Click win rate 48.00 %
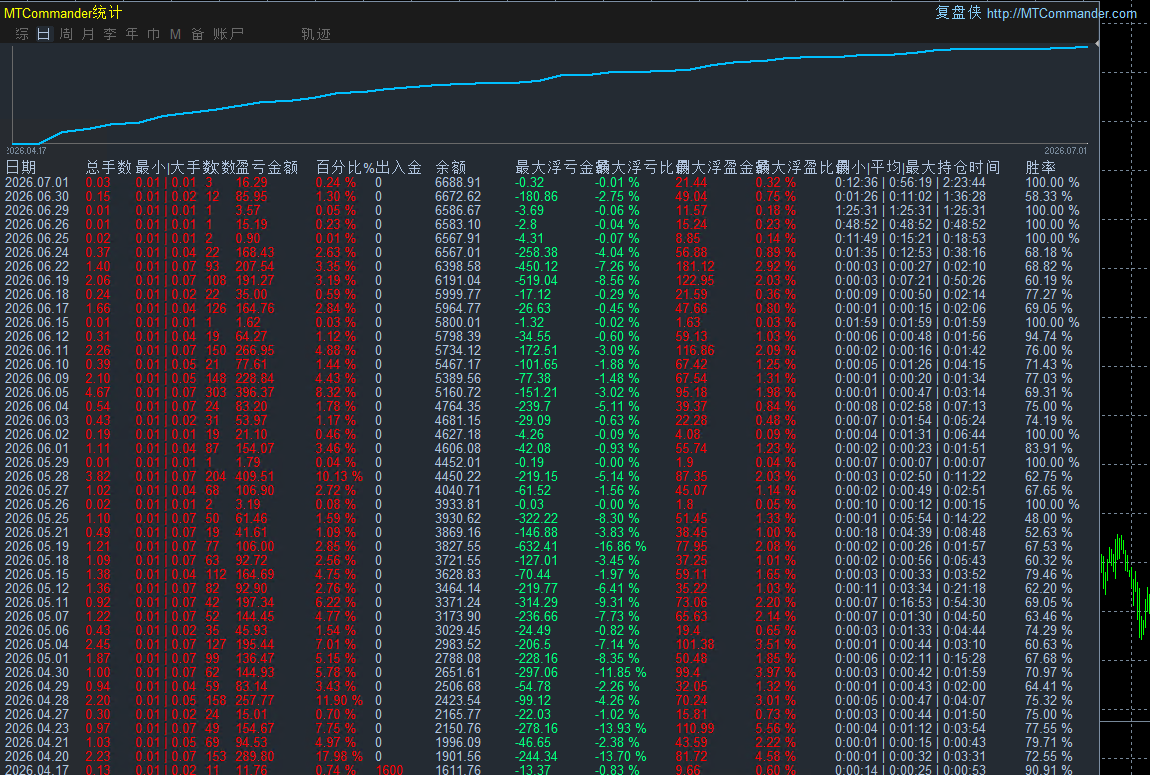 pos(1049,518)
